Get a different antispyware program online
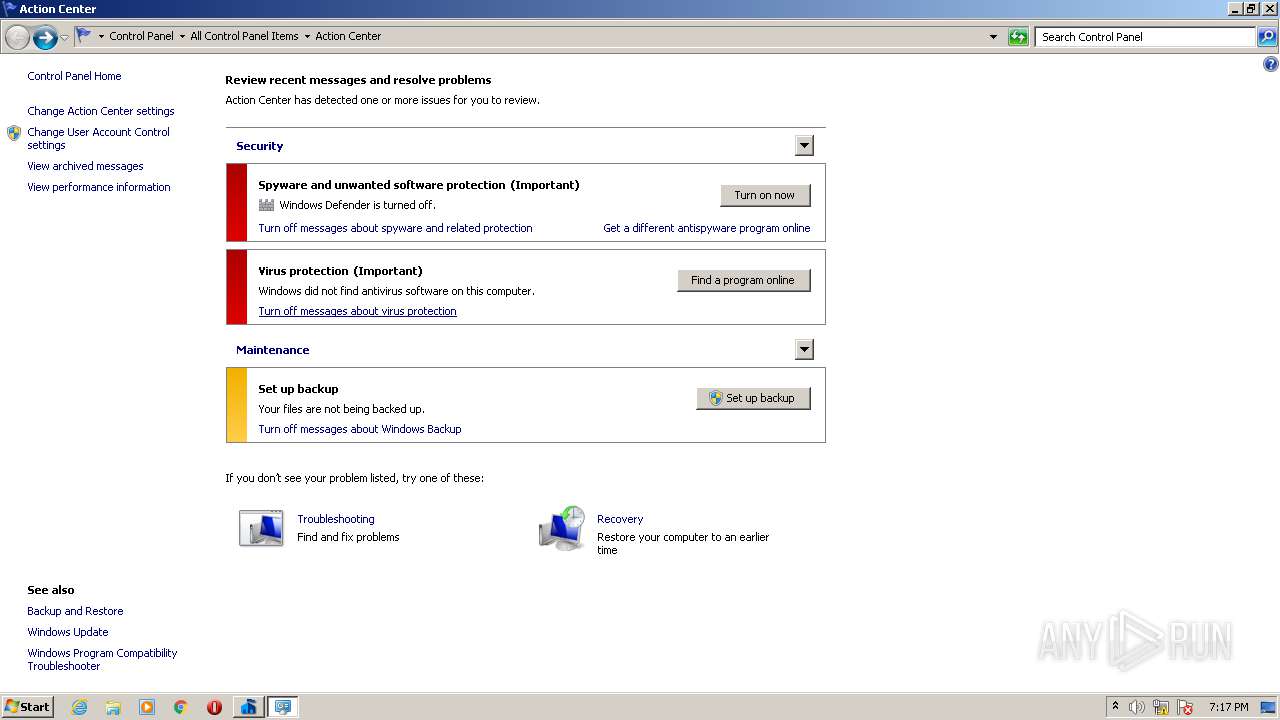This screenshot has height=720, width=1280. pos(707,228)
